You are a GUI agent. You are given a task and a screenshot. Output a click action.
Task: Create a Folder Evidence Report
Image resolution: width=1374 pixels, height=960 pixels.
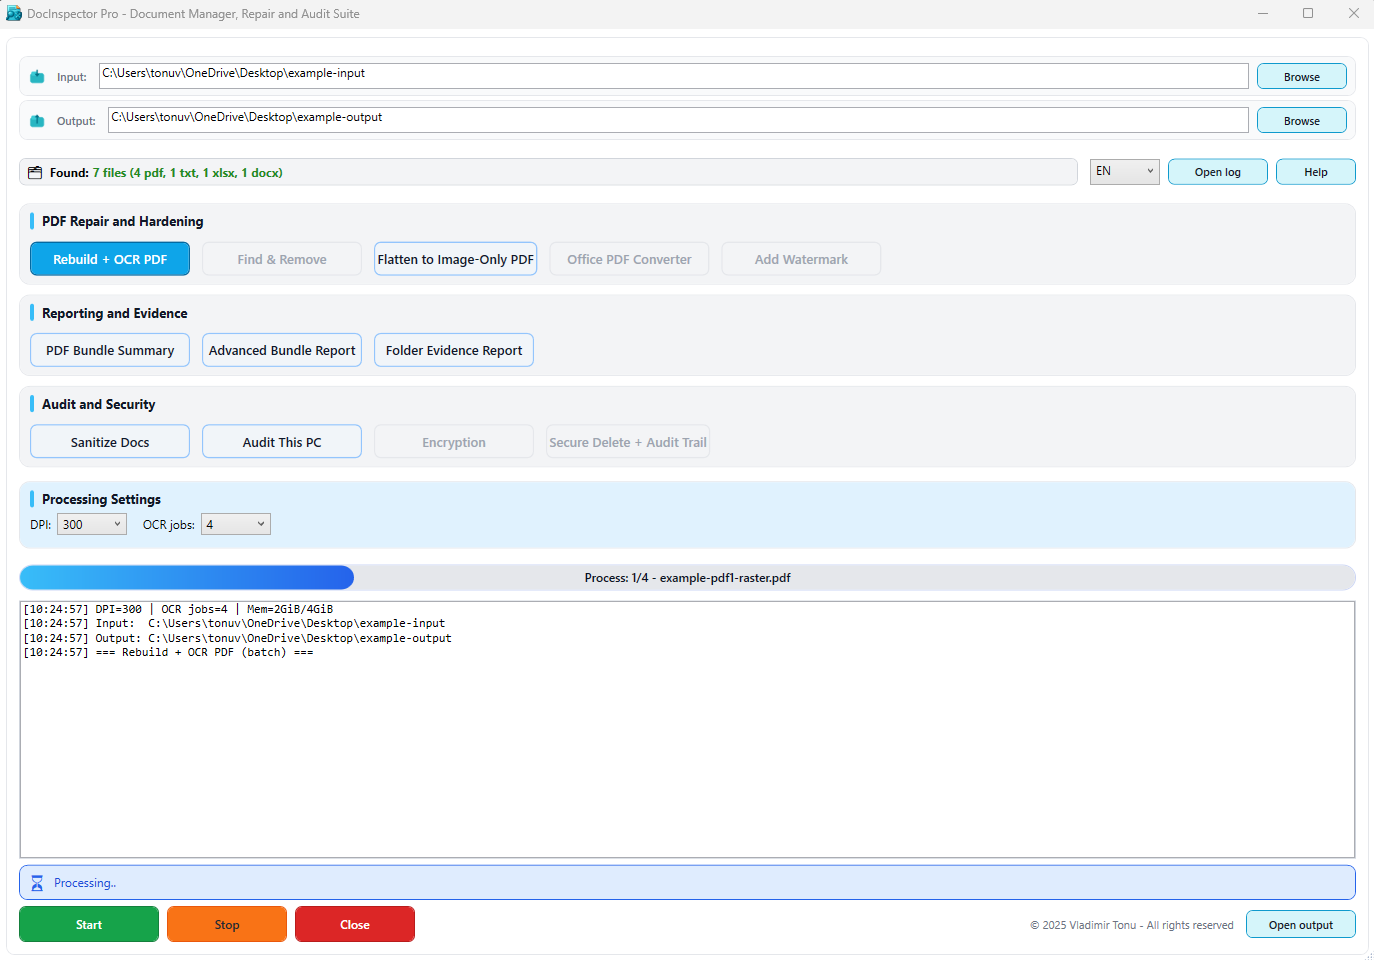pyautogui.click(x=453, y=350)
